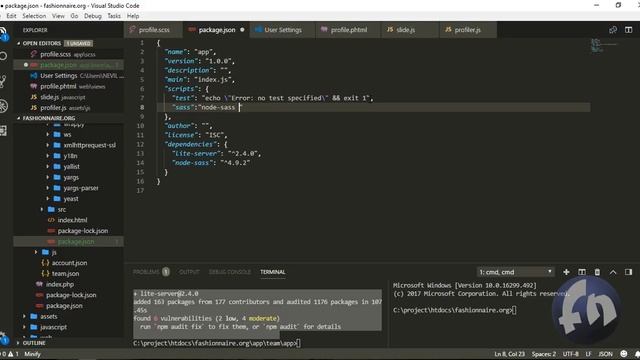Click the warnings count in status bar

tap(13, 354)
